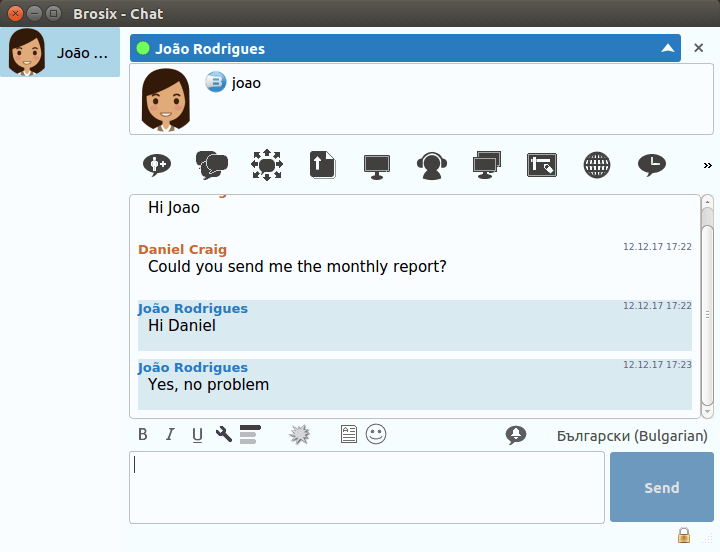Click the send file upload icon
This screenshot has width=720, height=552.
click(x=322, y=165)
